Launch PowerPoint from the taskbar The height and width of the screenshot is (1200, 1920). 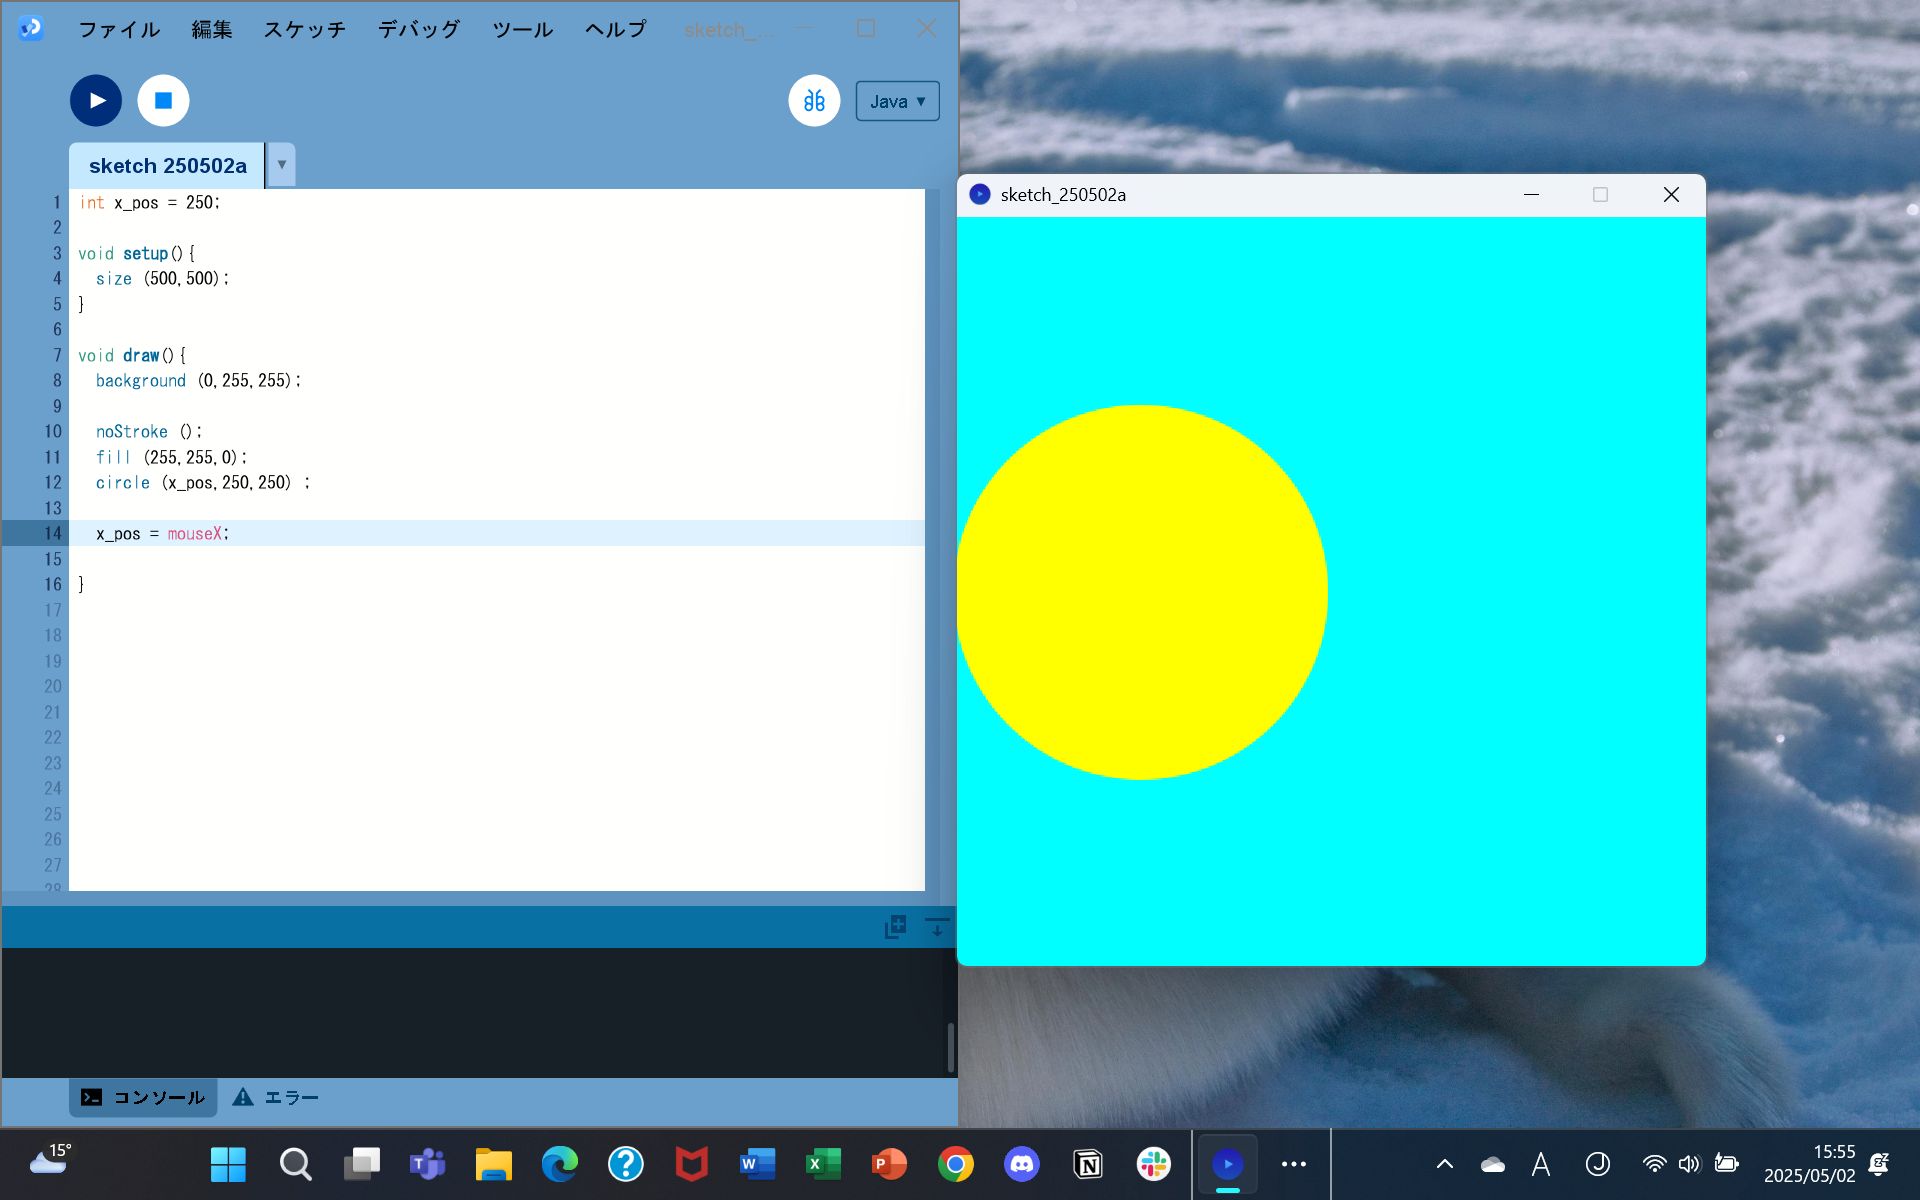tap(889, 1164)
